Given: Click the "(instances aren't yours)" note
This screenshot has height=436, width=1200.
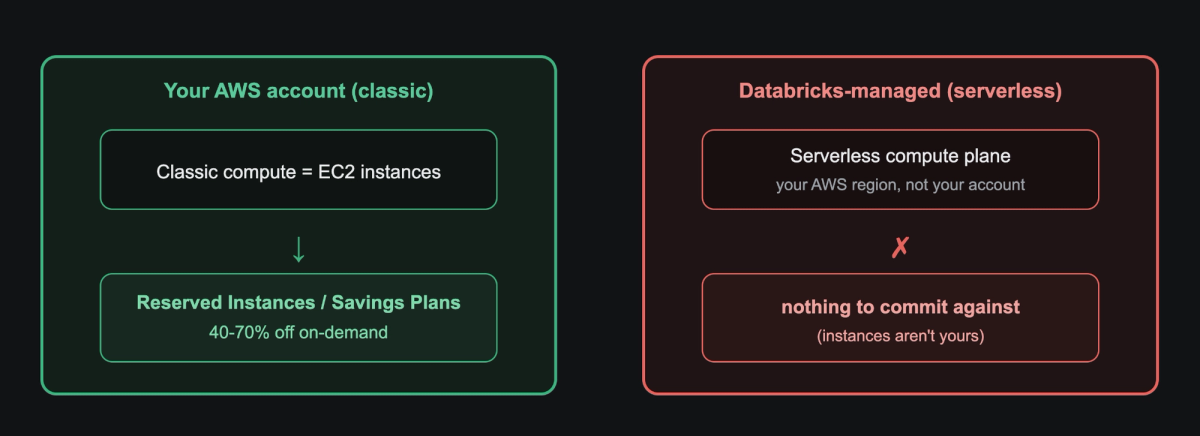Looking at the screenshot, I should (x=900, y=336).
